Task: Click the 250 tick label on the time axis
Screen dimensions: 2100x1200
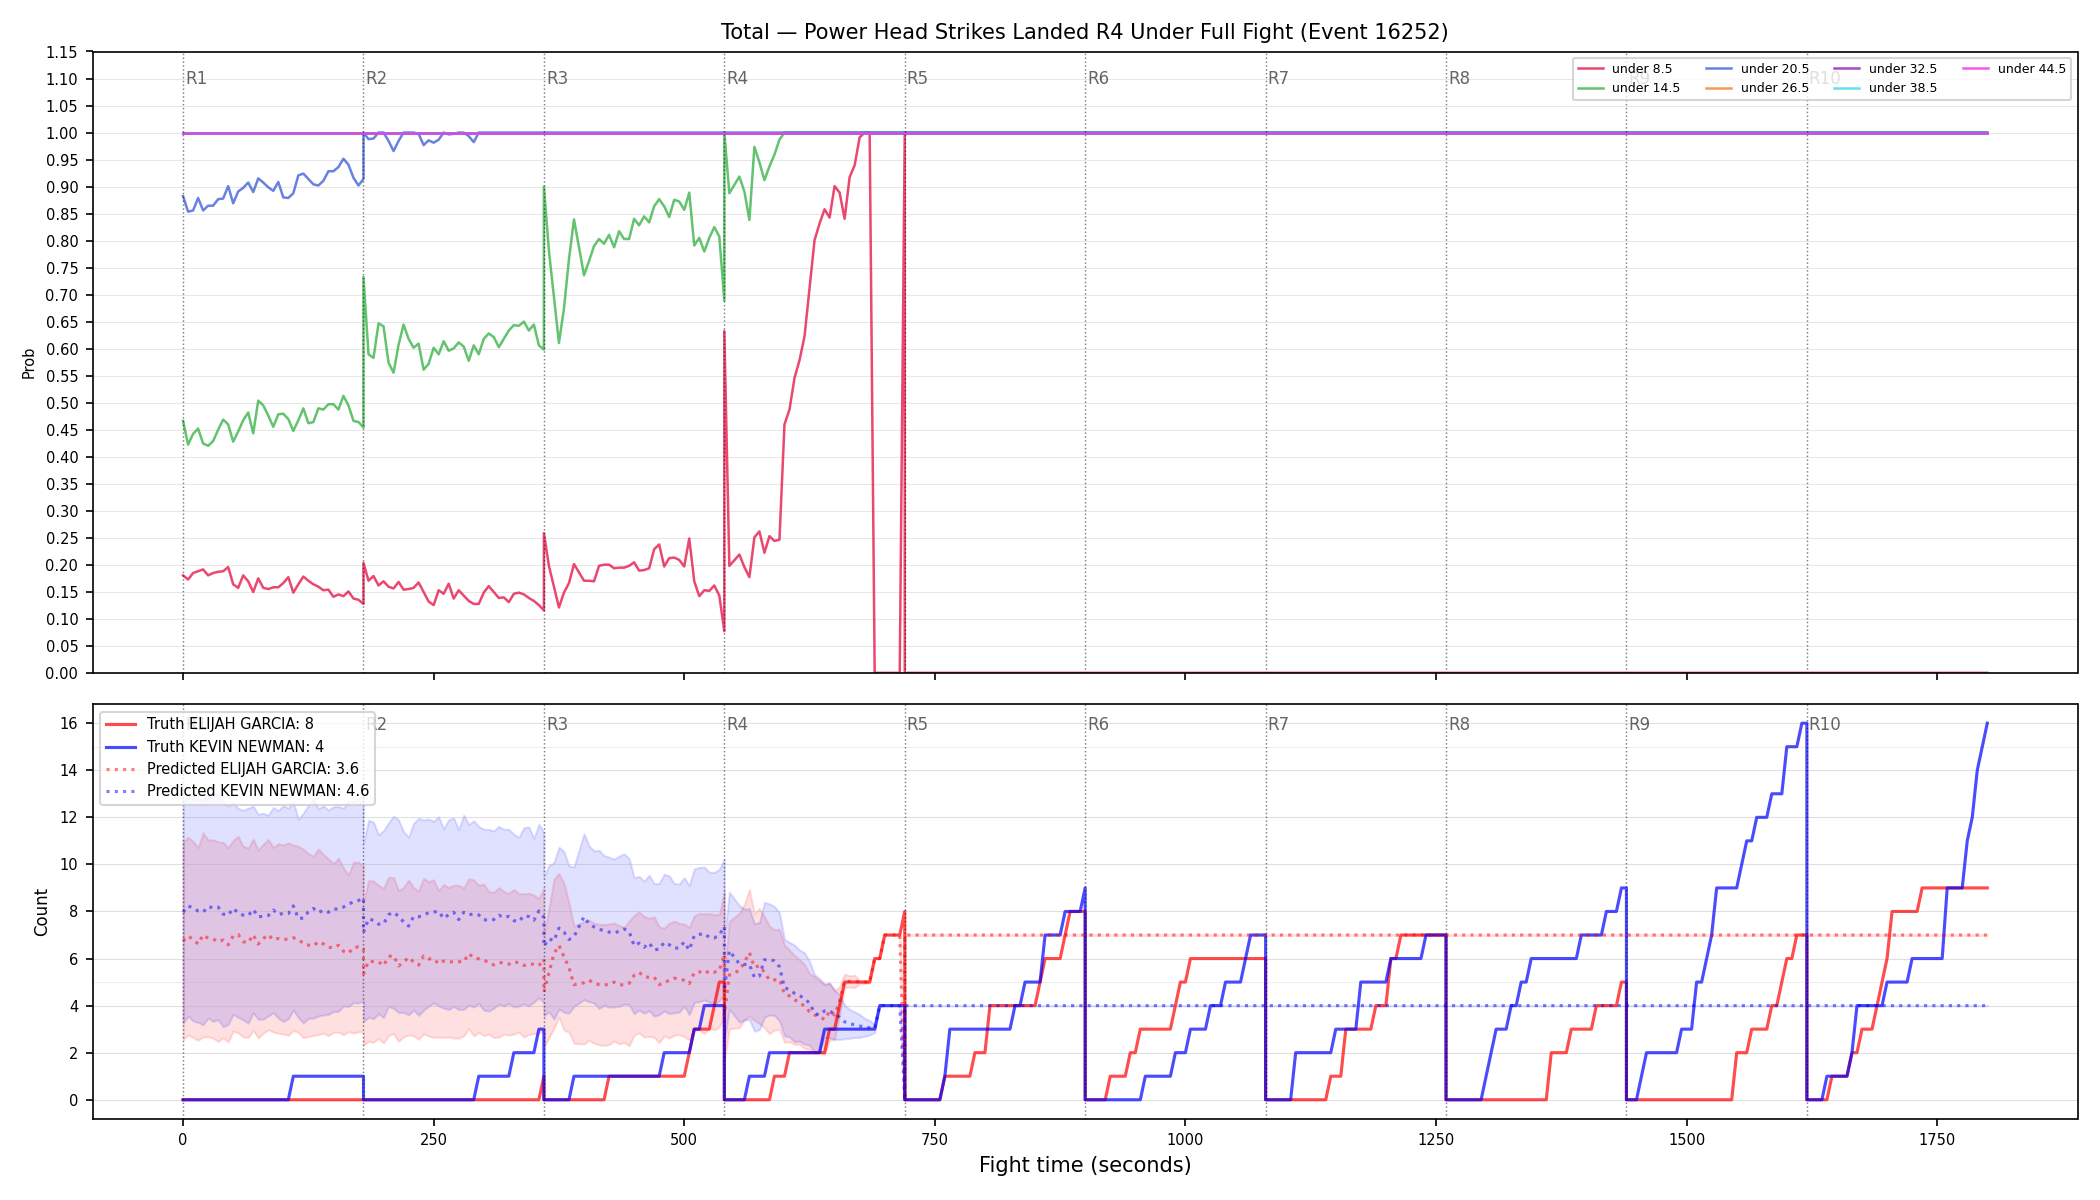Action: 433,1139
